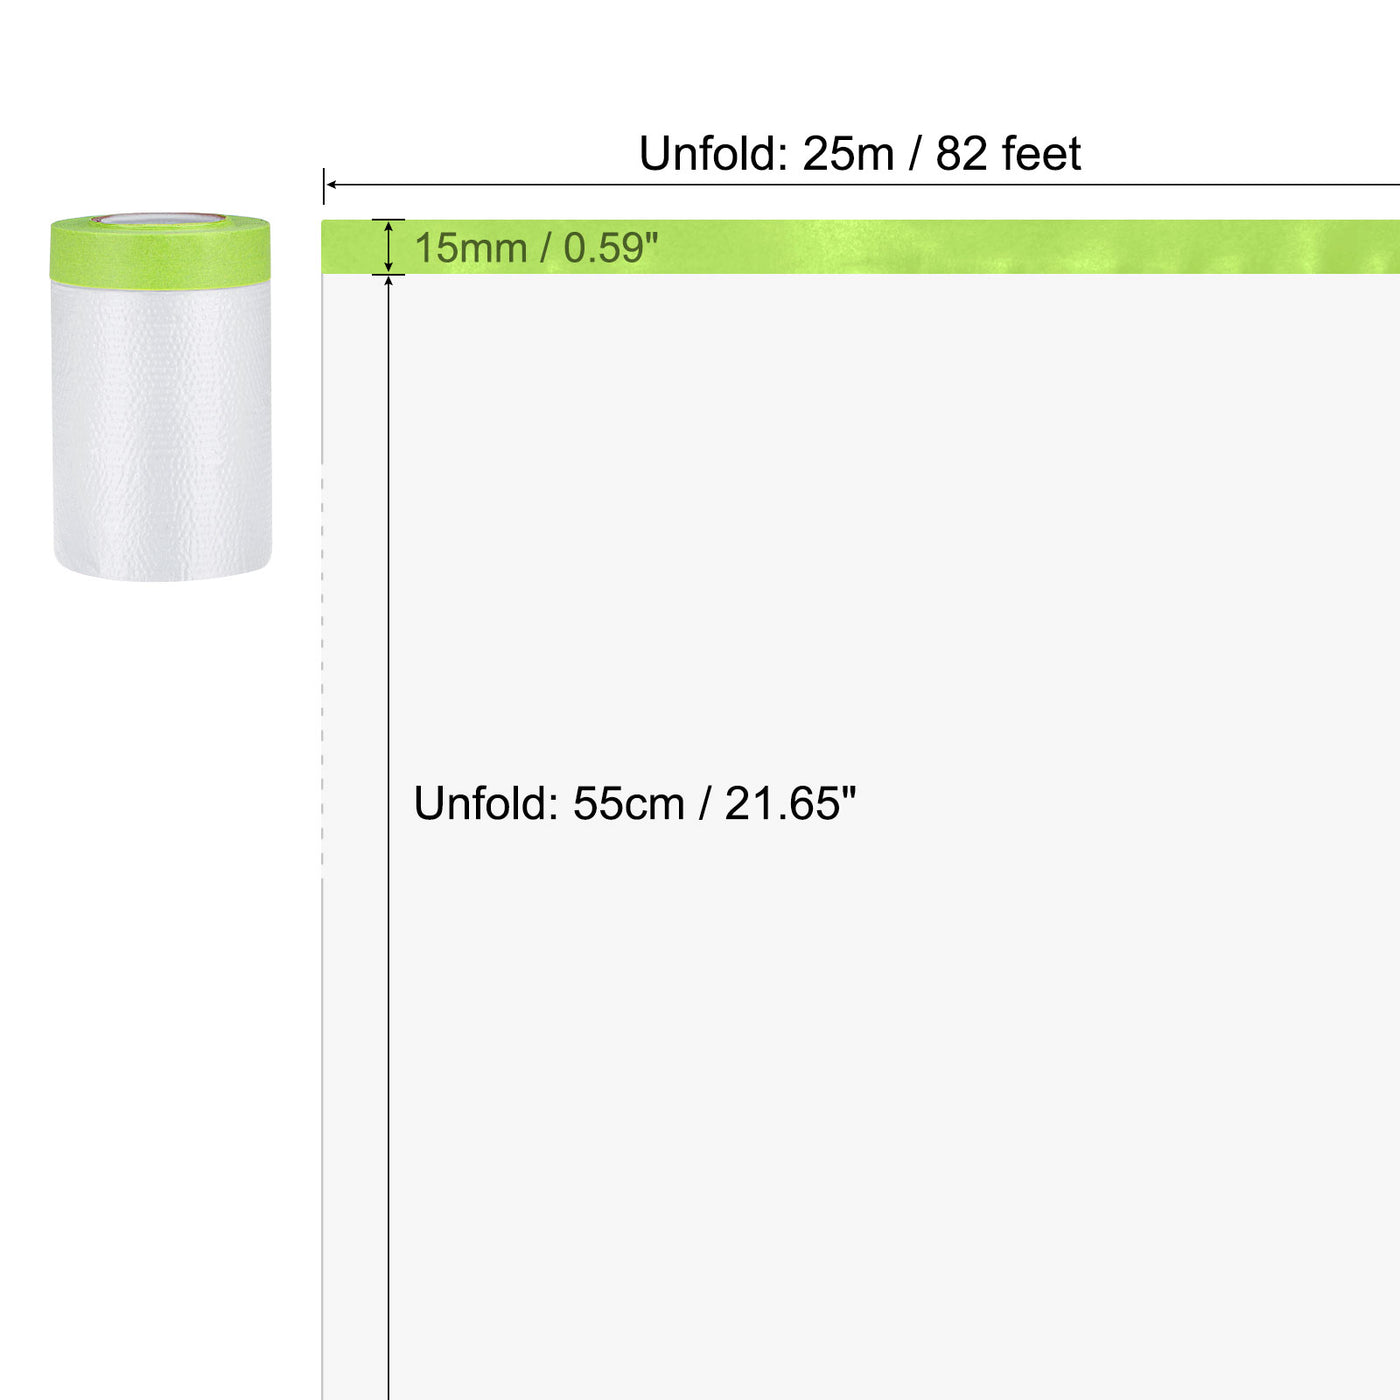Click the upper arrowhead of the 55cm line

pyautogui.click(x=389, y=282)
